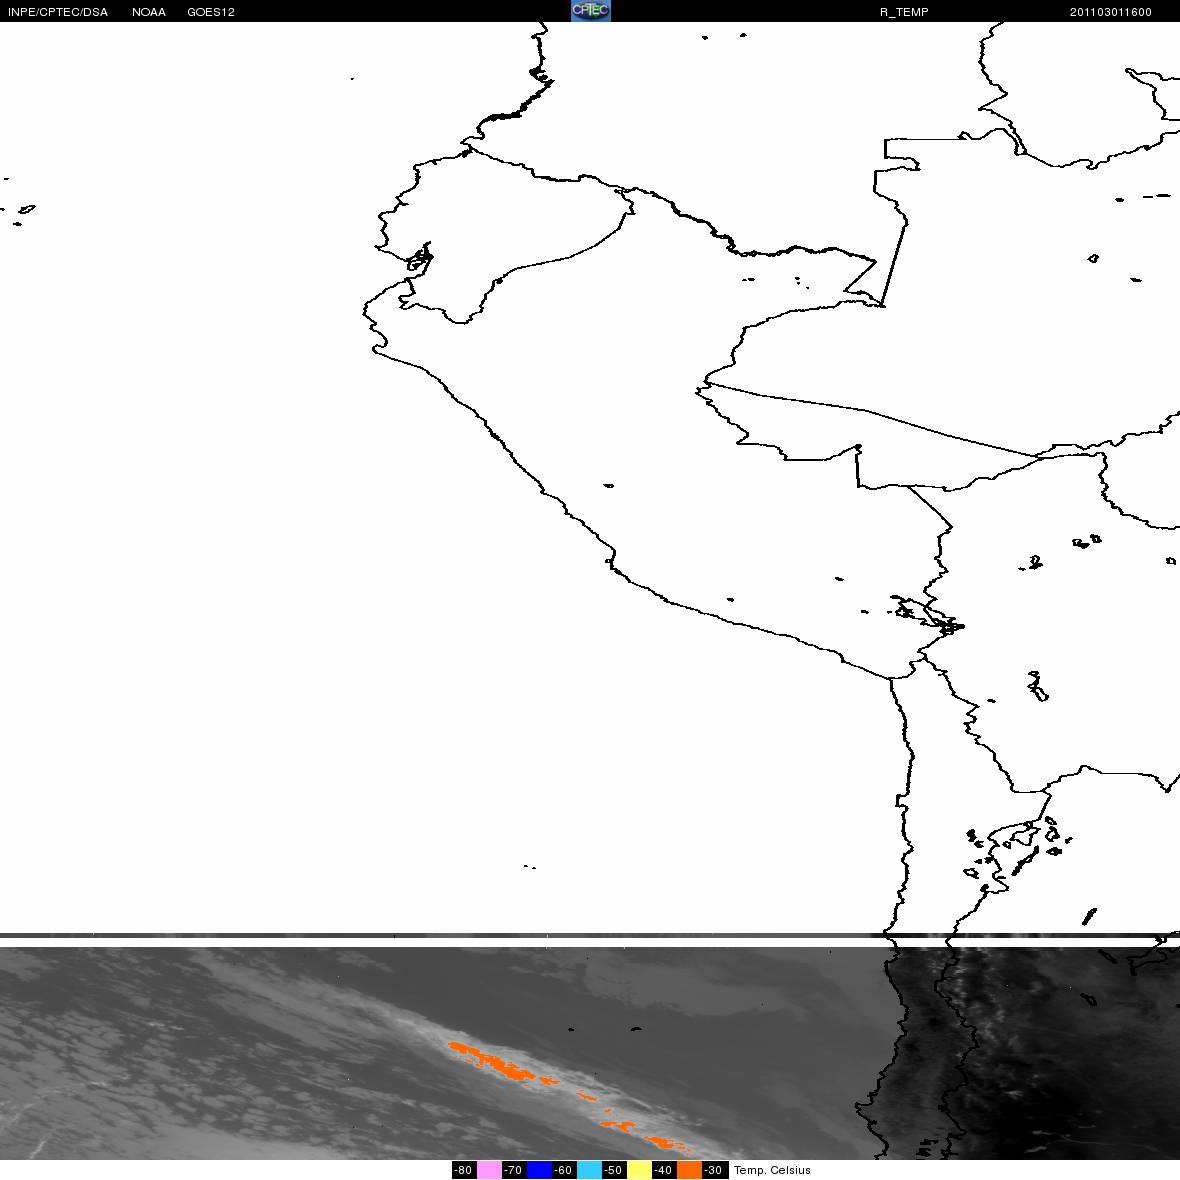Click the -60 legend value

pos(564,1170)
